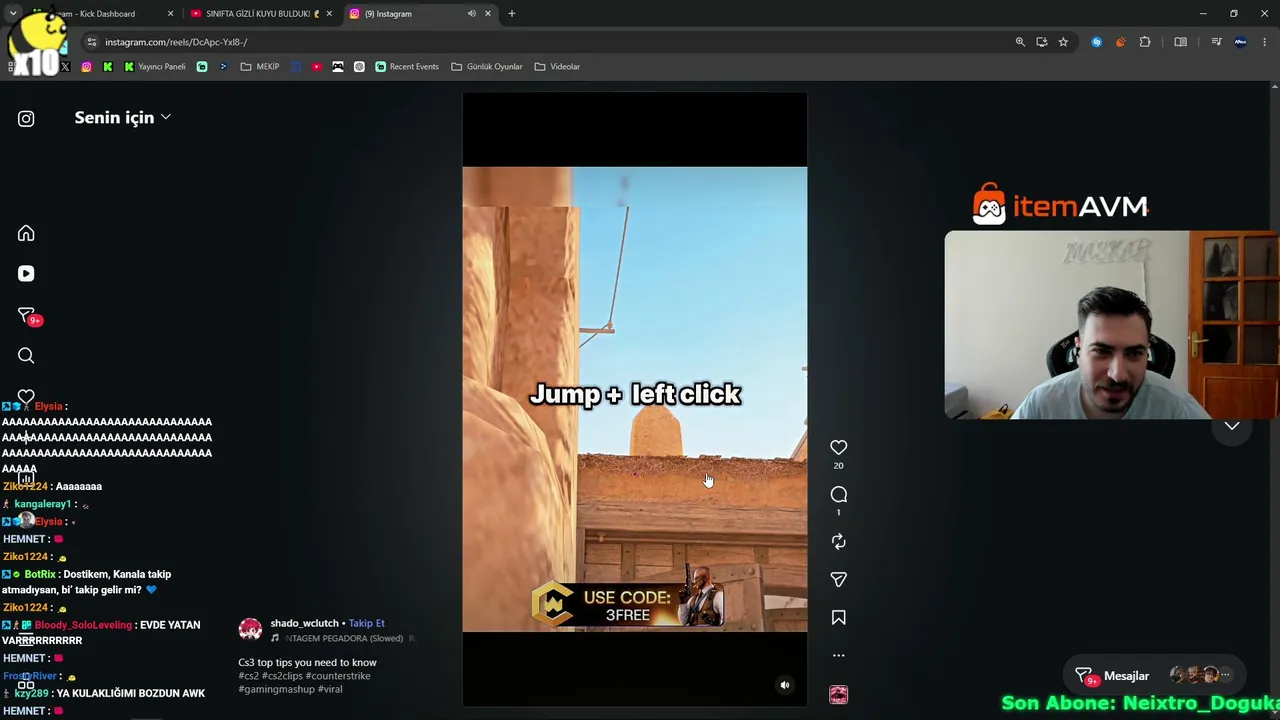1280x720 pixels.
Task: Focus the instagram.com address bar
Action: [x=555, y=42]
